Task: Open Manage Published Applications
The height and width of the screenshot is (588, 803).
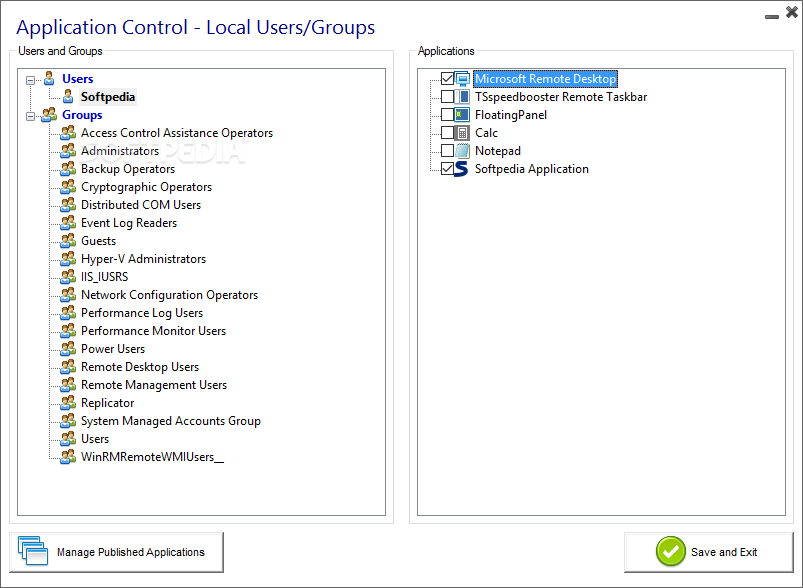Action: [x=116, y=552]
